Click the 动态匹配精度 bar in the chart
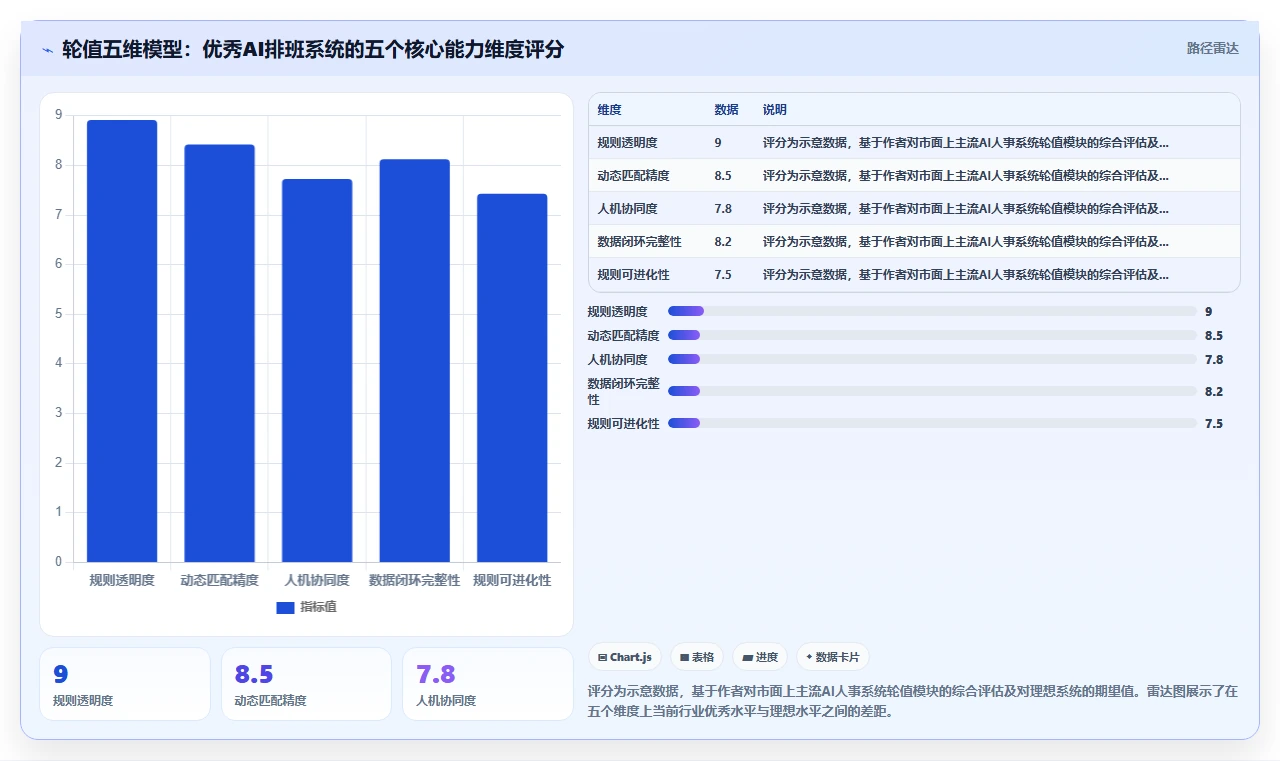The width and height of the screenshot is (1280, 761). 219,353
